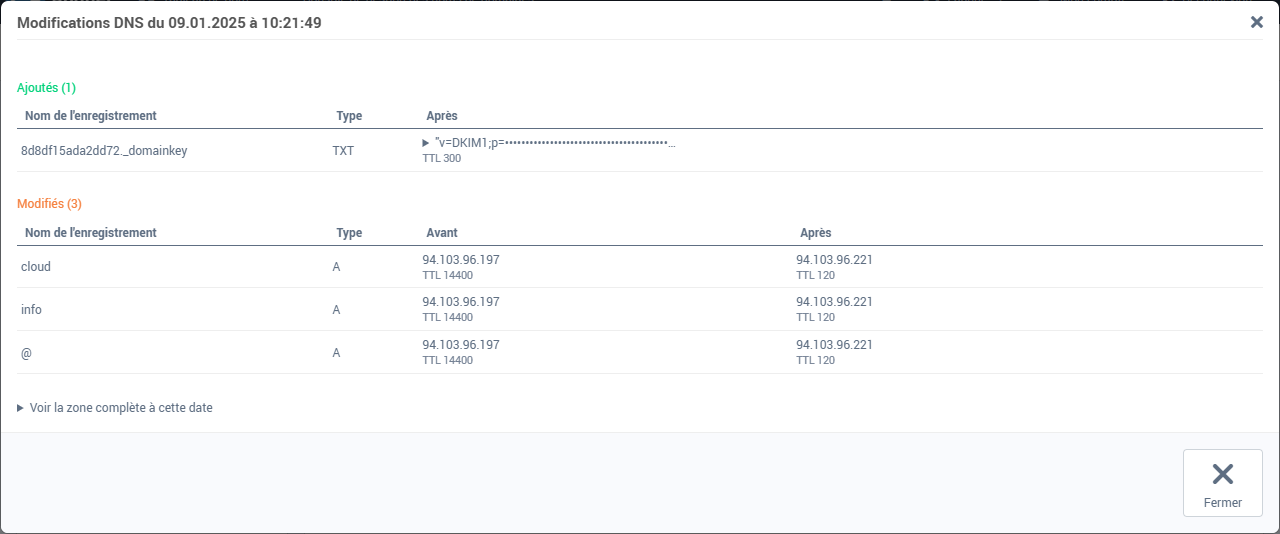Image resolution: width=1280 pixels, height=534 pixels.
Task: Click the @ root record name
Action: pyautogui.click(x=27, y=353)
